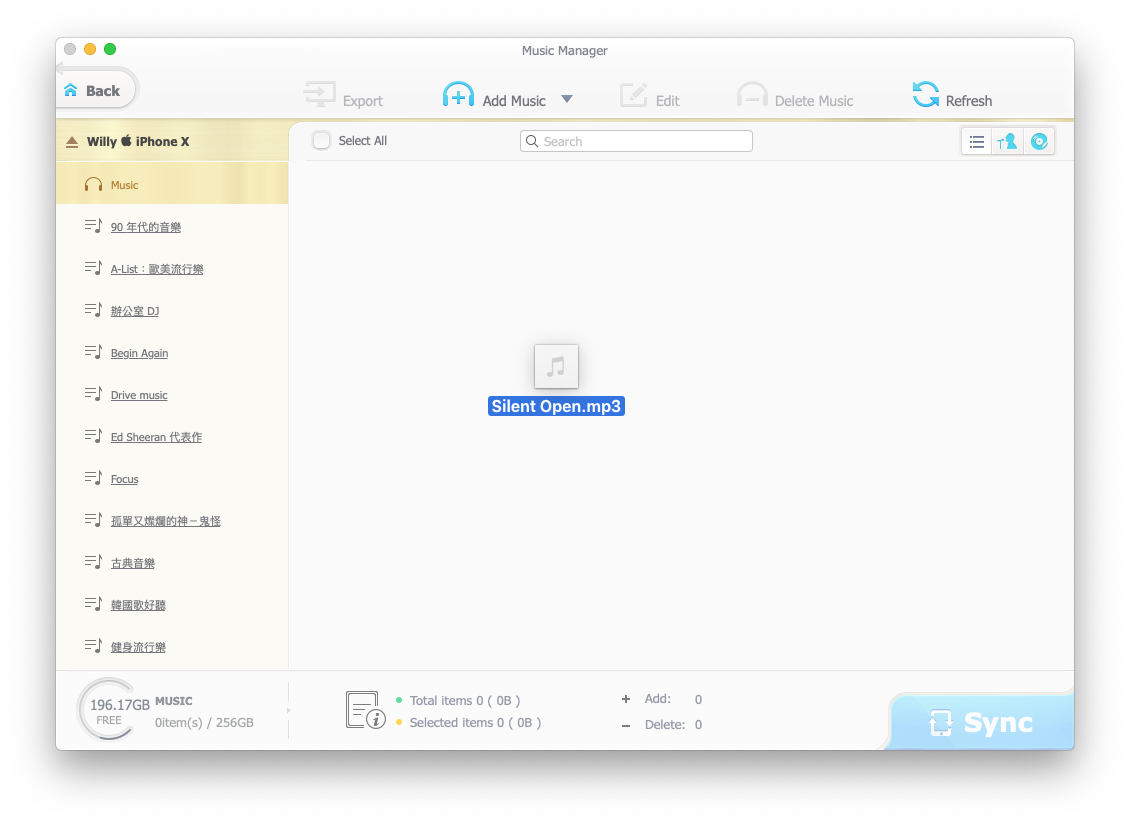Open the 90 年代的音樂 playlist
The image size is (1130, 824).
pos(146,227)
